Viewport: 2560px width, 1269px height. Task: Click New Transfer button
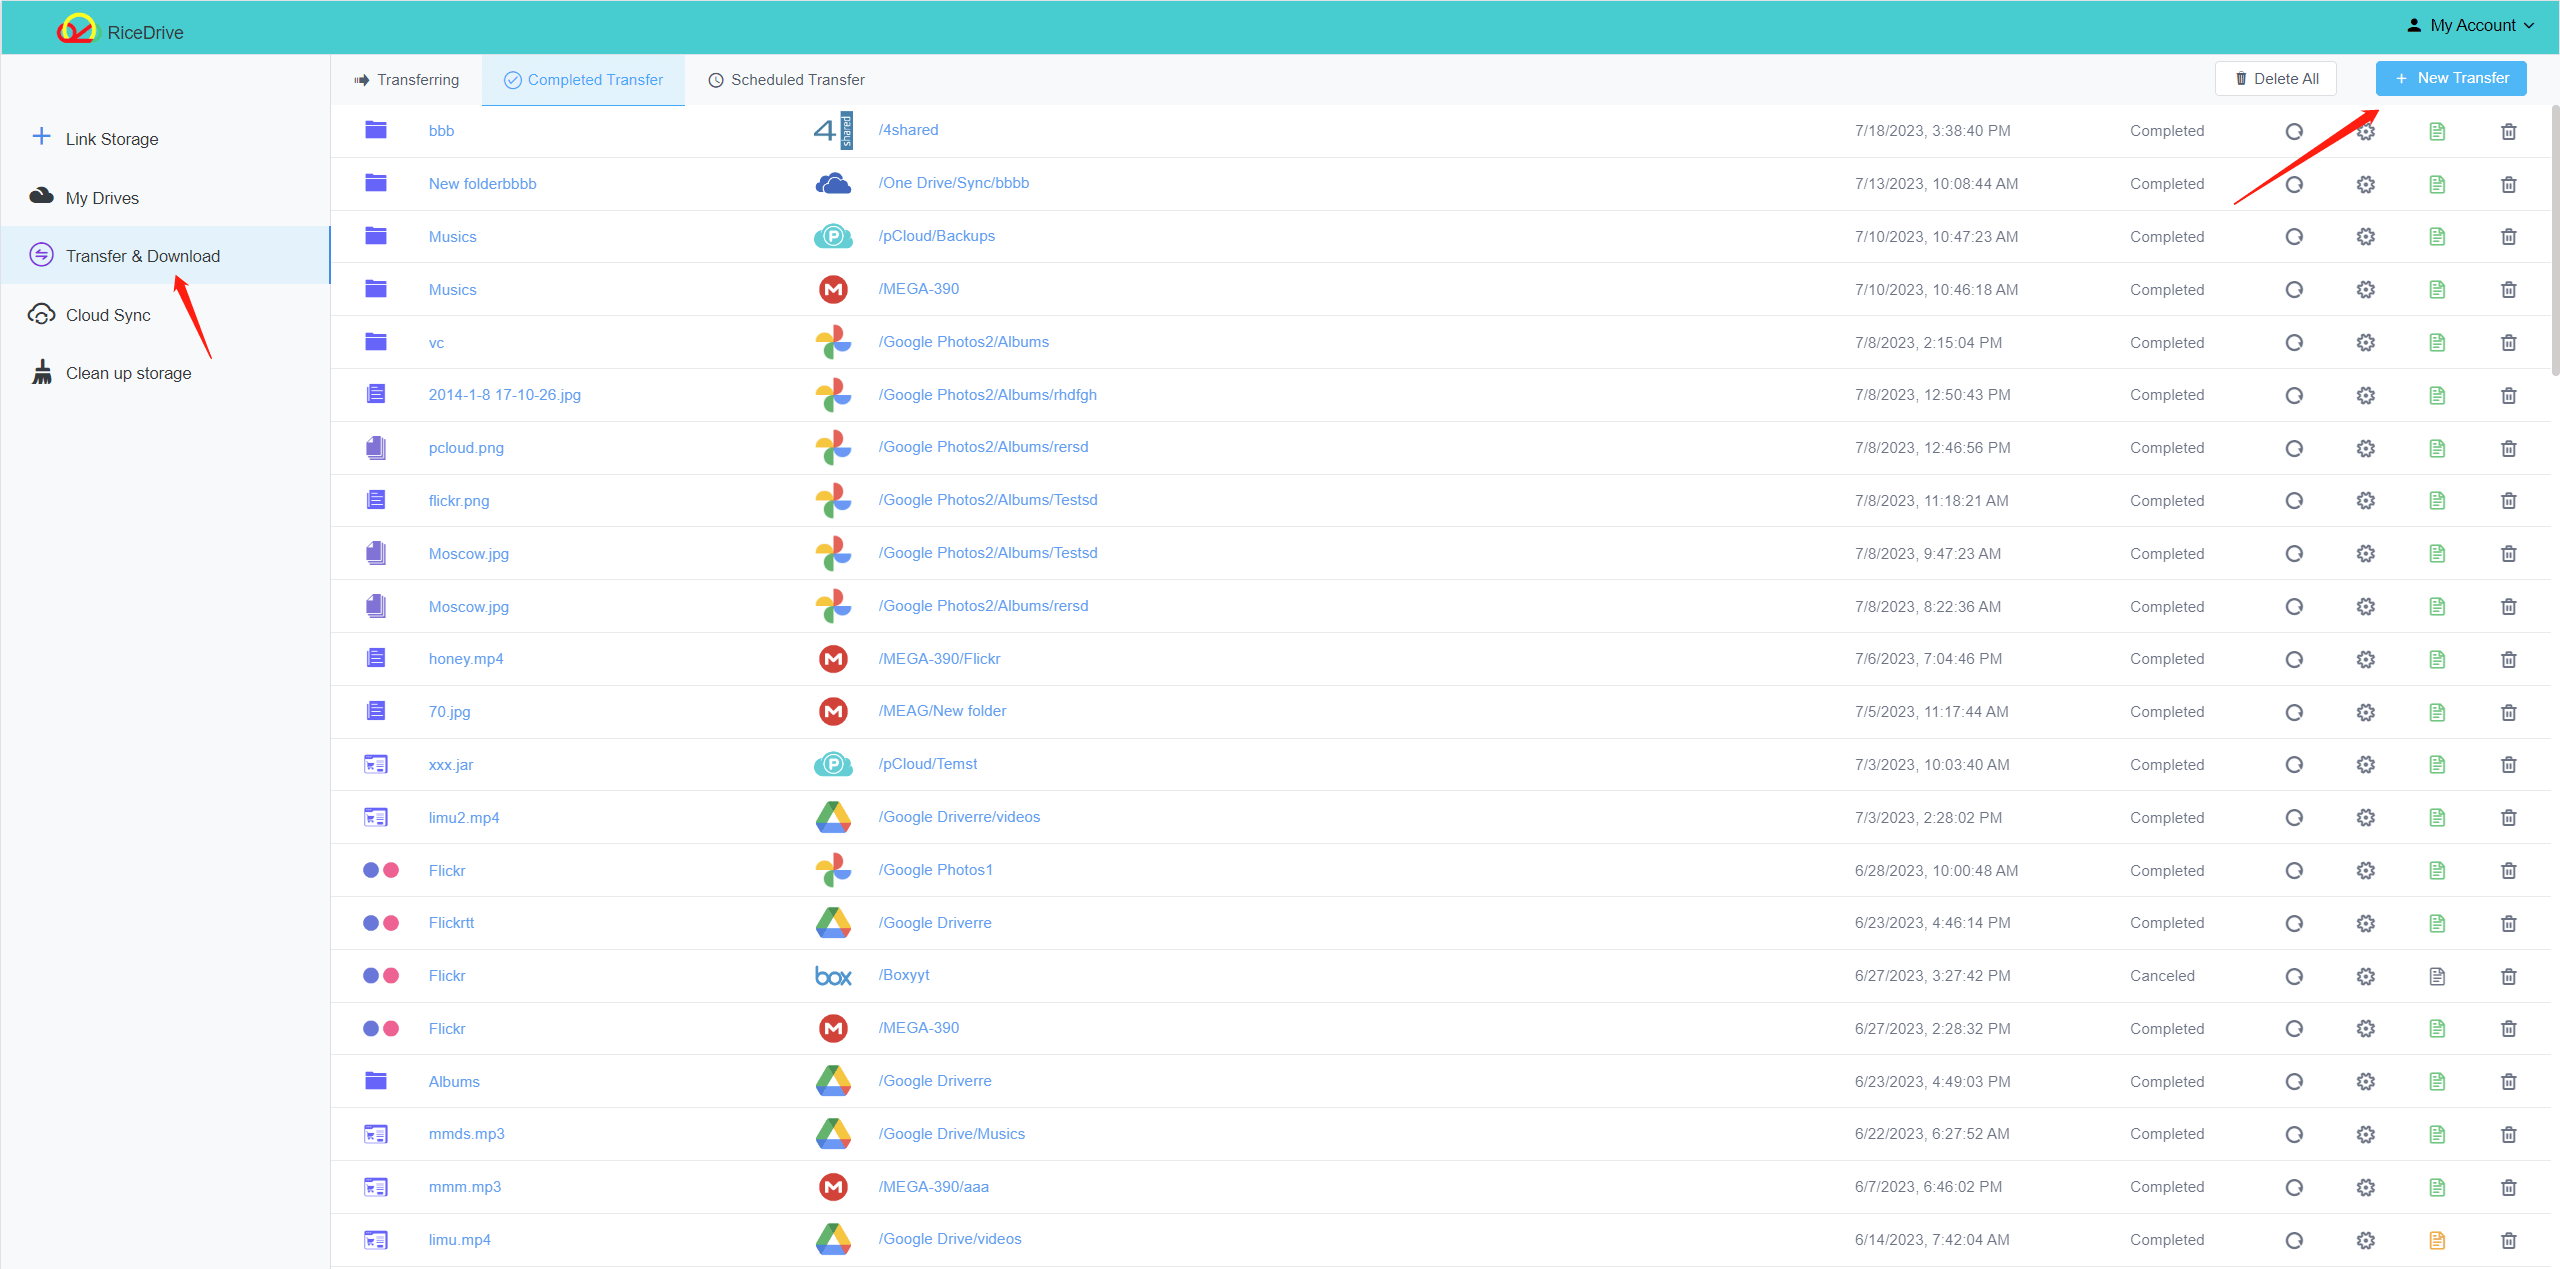[x=2452, y=77]
